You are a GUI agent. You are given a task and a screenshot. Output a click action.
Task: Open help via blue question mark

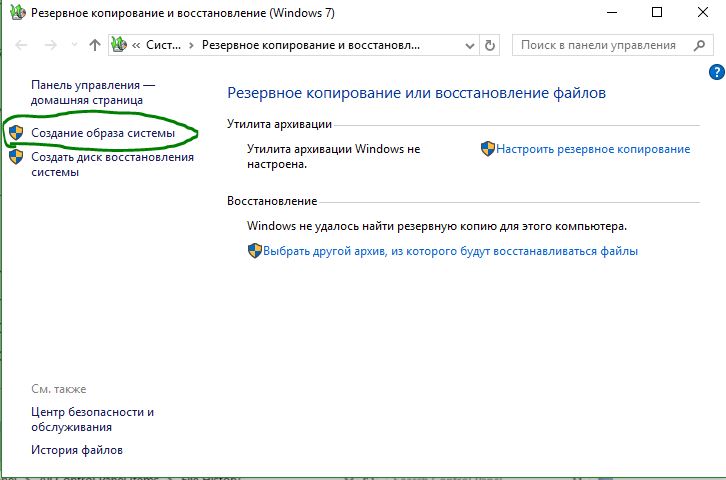717,72
